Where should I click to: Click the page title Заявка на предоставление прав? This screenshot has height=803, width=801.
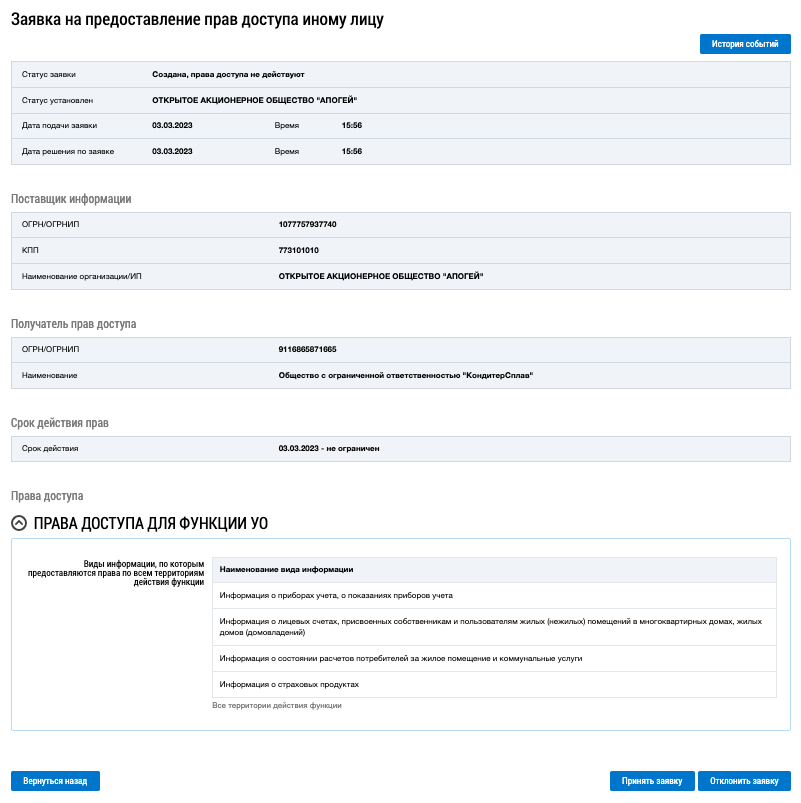pyautogui.click(x=197, y=19)
